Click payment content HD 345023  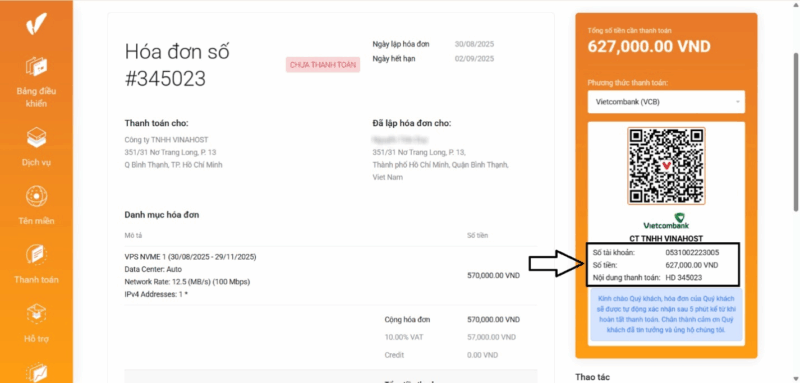pyautogui.click(x=684, y=278)
